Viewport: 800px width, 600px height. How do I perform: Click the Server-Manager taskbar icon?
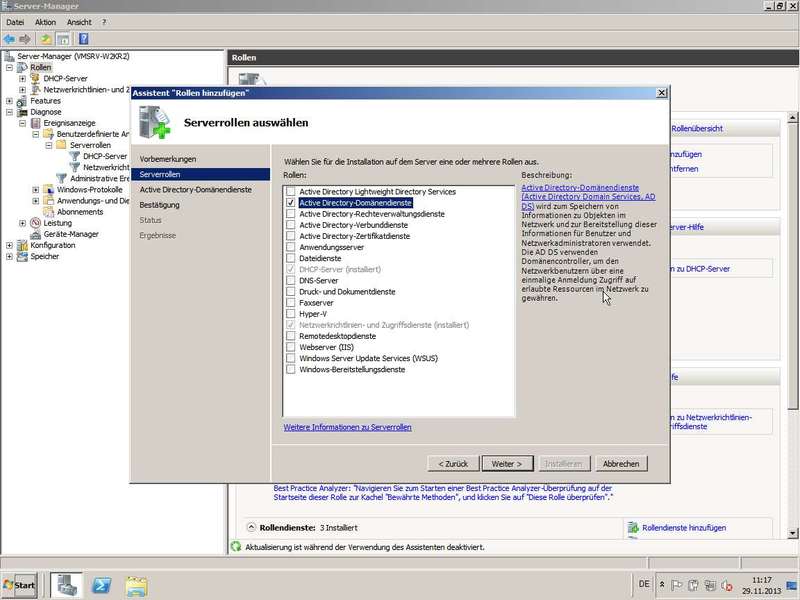[x=66, y=584]
